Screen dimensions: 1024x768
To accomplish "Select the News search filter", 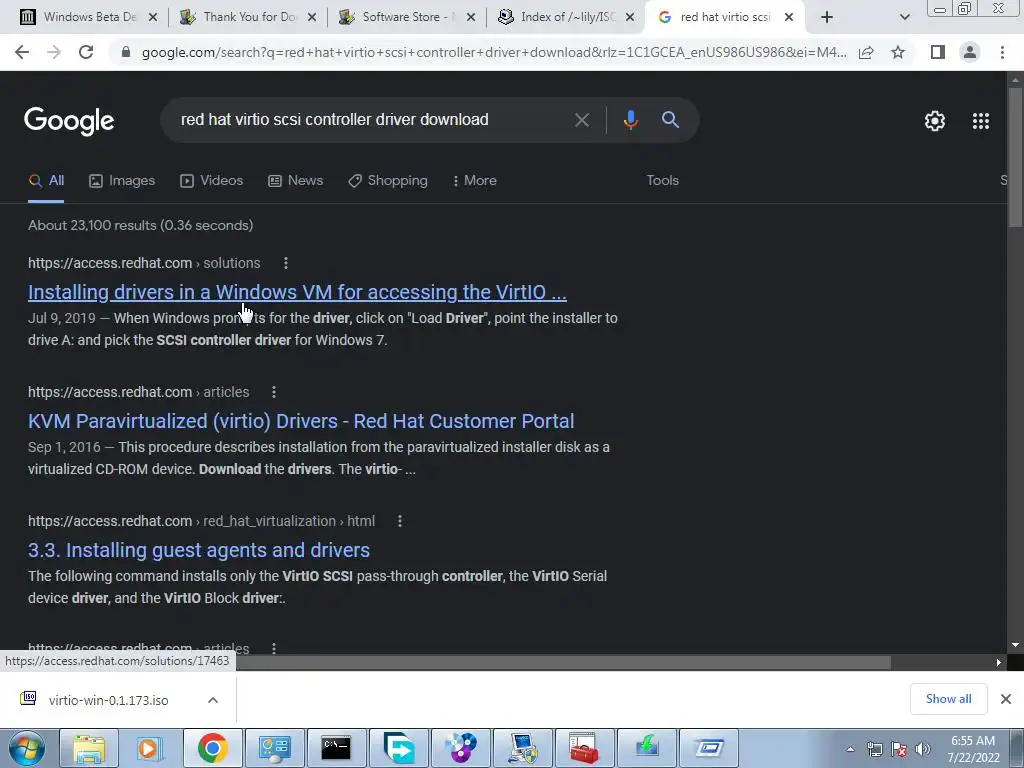I will [x=296, y=181].
